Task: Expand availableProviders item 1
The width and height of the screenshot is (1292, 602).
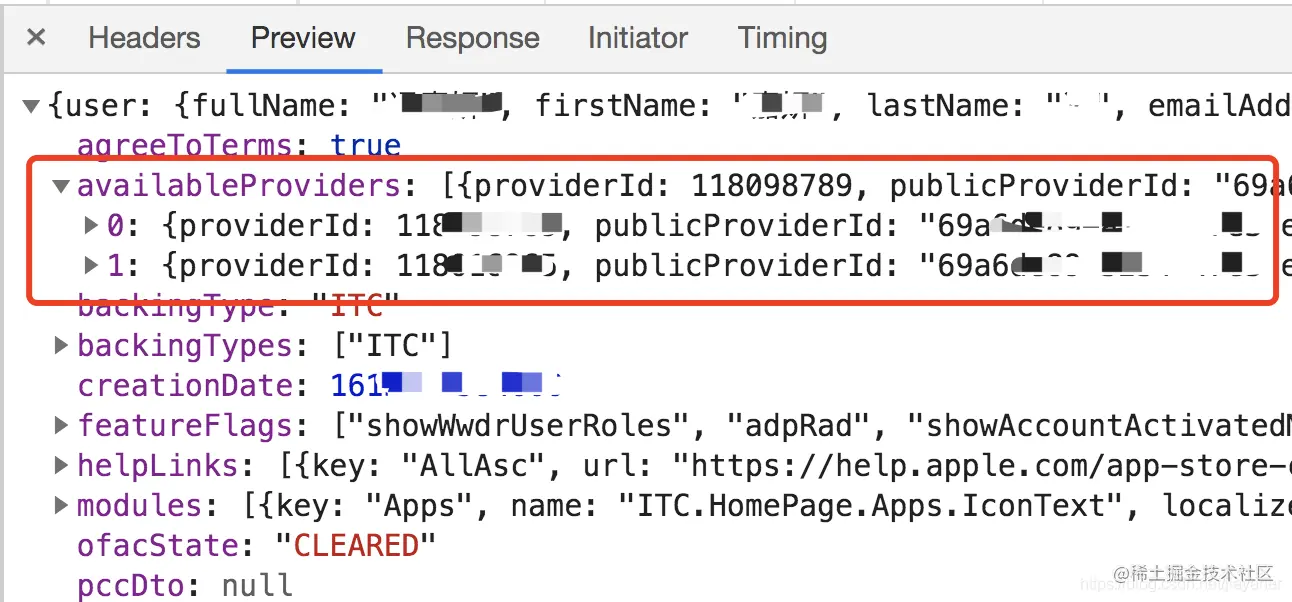Action: (91, 265)
